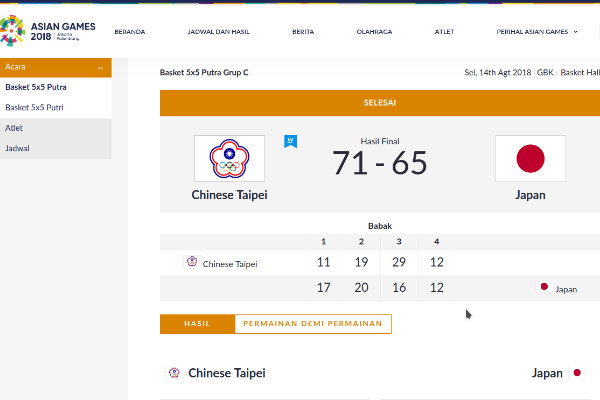Open the Berita navigation link
This screenshot has height=400, width=600.
[x=303, y=32]
